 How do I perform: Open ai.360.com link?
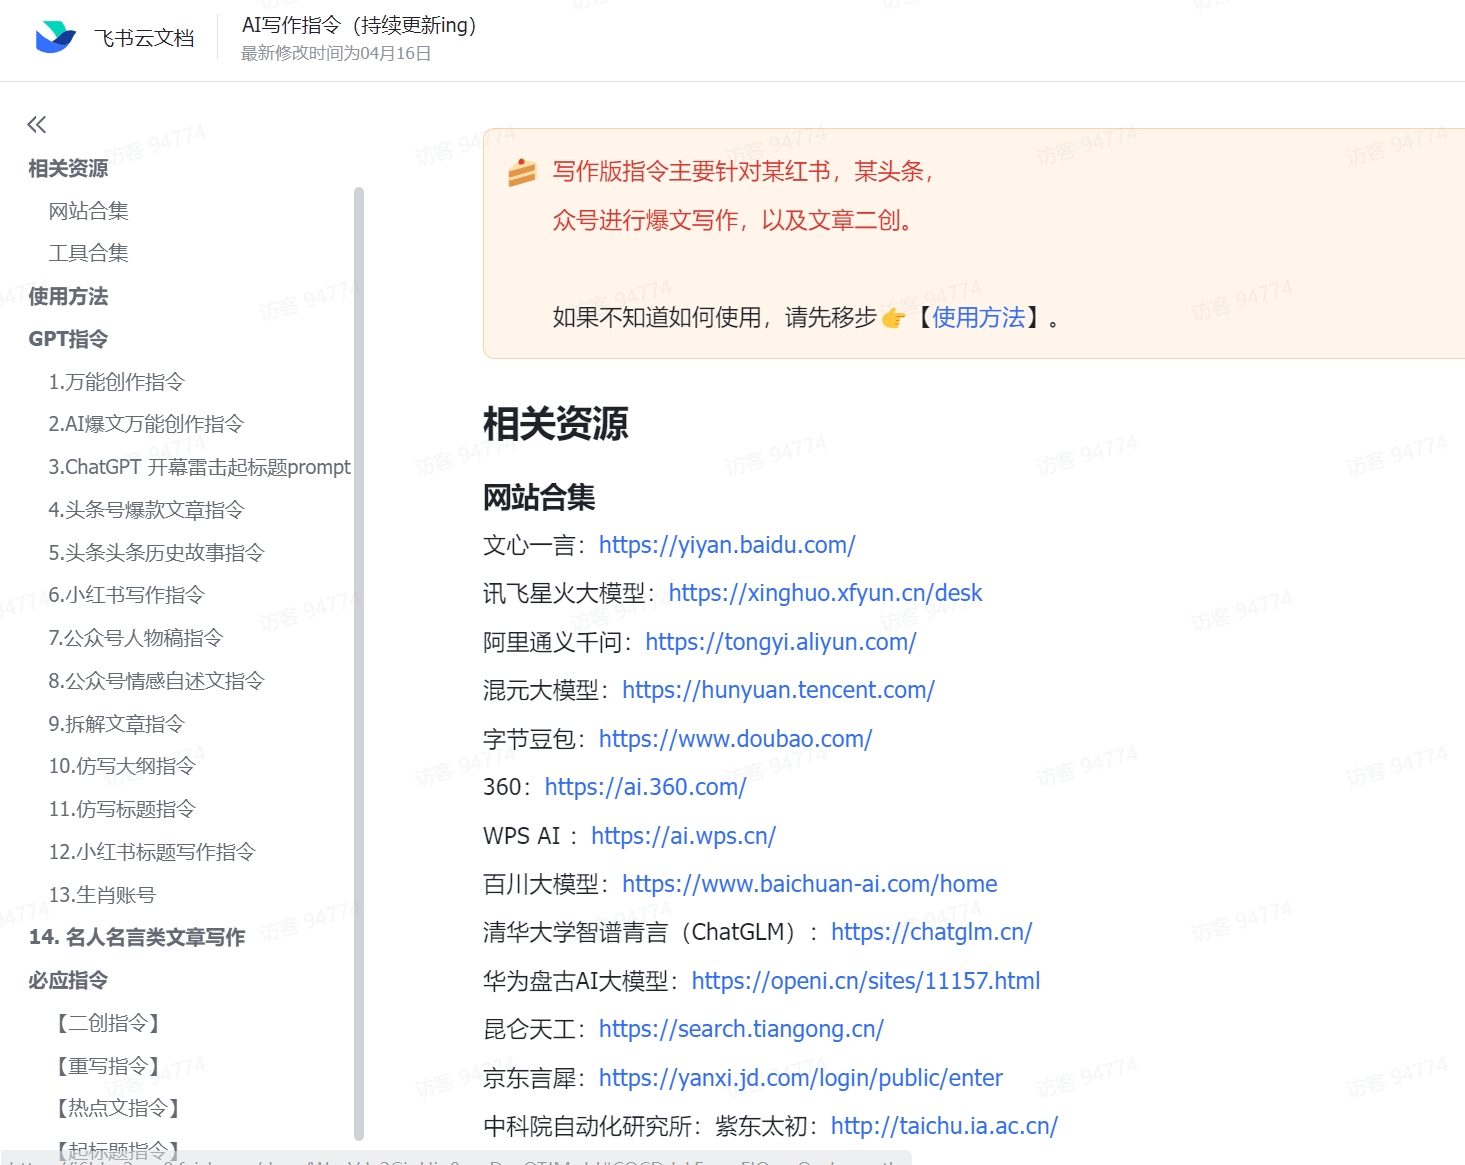[646, 787]
